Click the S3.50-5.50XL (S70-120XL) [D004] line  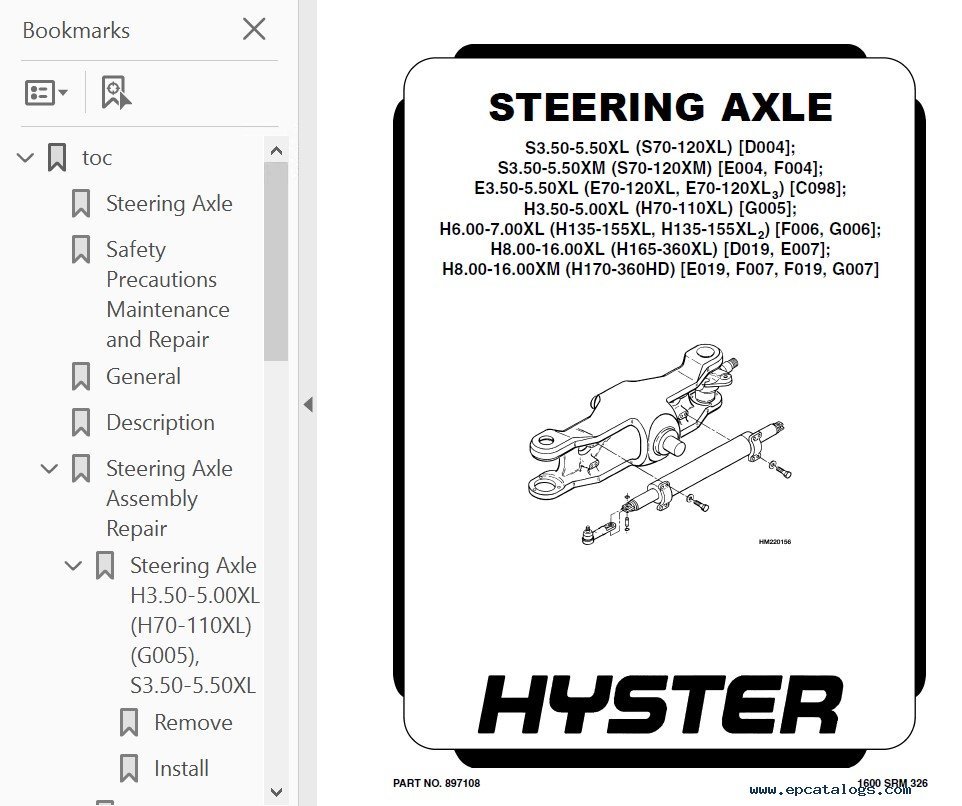click(x=660, y=147)
